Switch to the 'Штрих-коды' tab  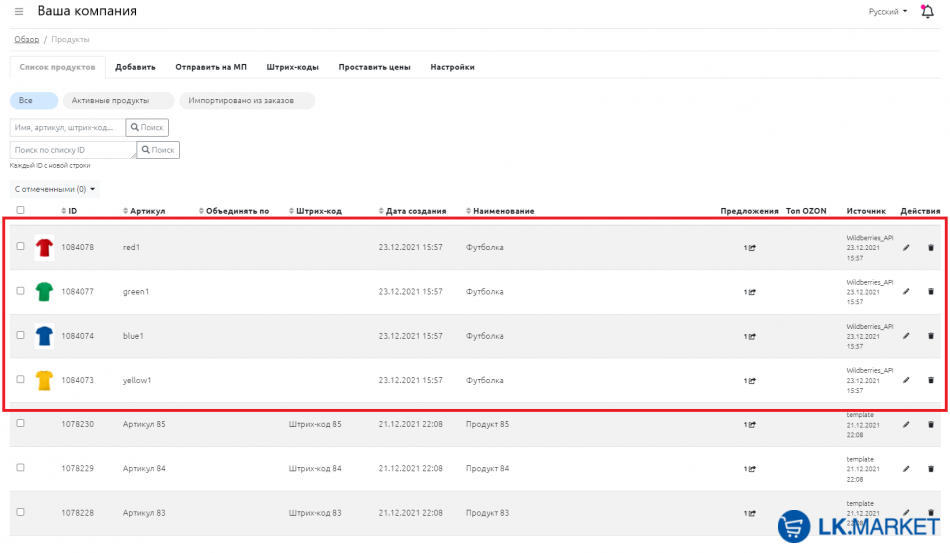[x=292, y=67]
